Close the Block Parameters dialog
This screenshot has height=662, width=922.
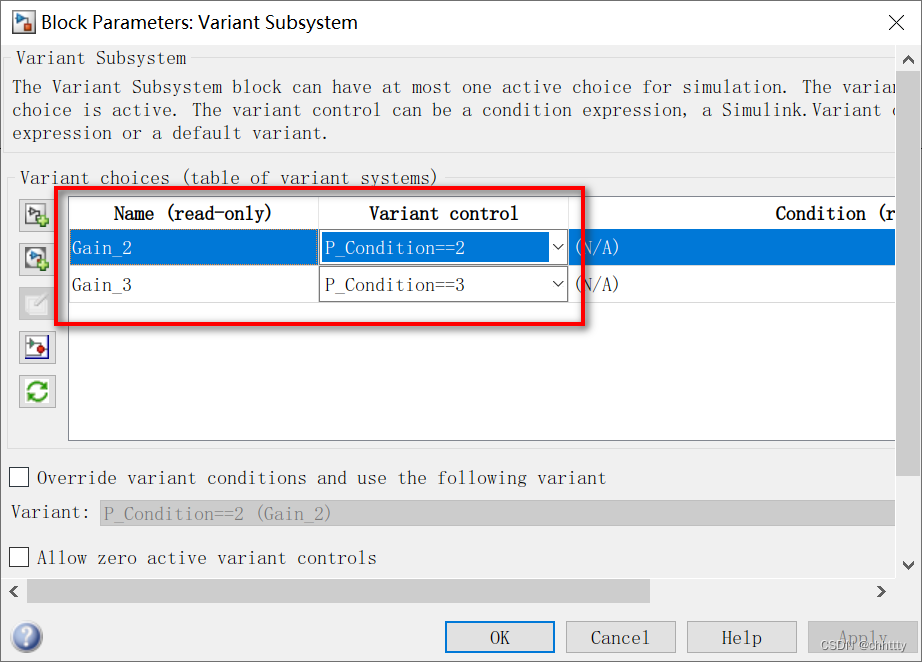click(x=897, y=22)
